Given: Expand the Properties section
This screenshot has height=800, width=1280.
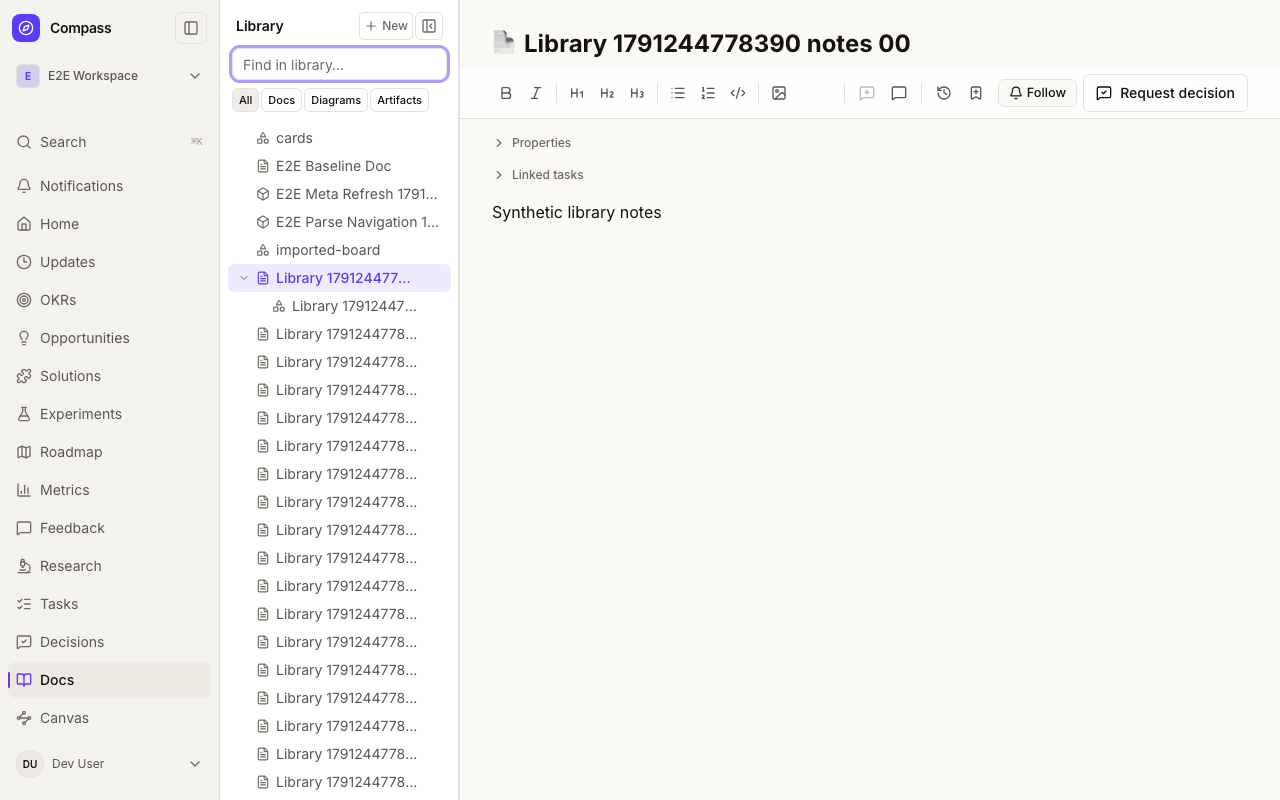Looking at the screenshot, I should (x=532, y=143).
